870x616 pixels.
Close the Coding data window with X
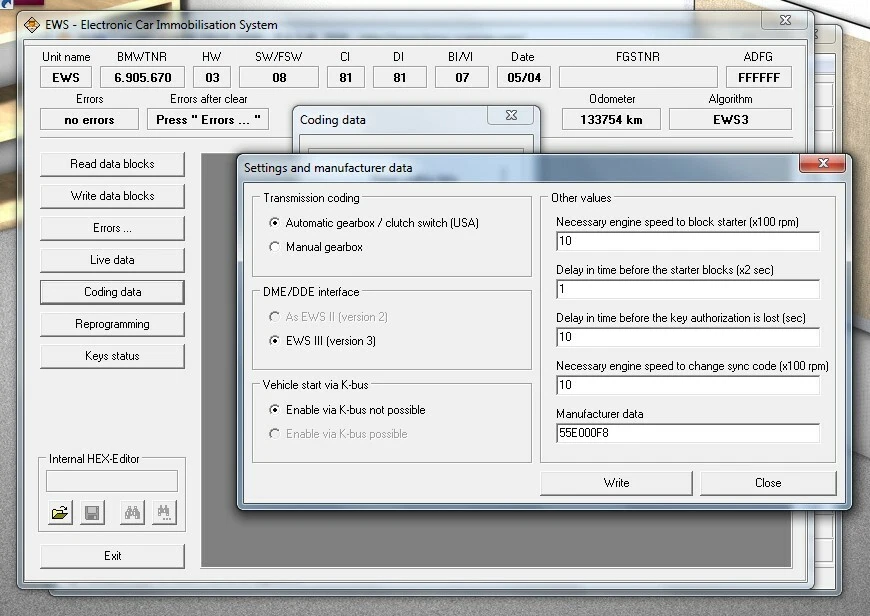coord(510,115)
